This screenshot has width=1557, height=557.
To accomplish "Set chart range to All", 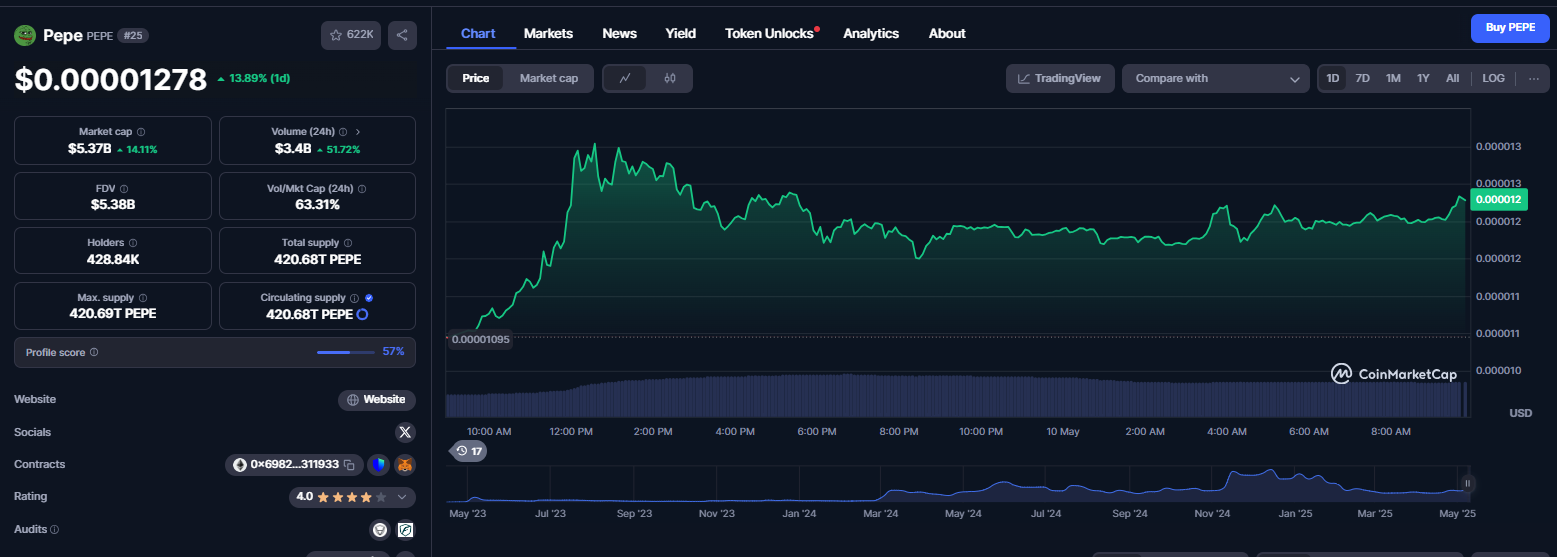I will click(x=1452, y=78).
